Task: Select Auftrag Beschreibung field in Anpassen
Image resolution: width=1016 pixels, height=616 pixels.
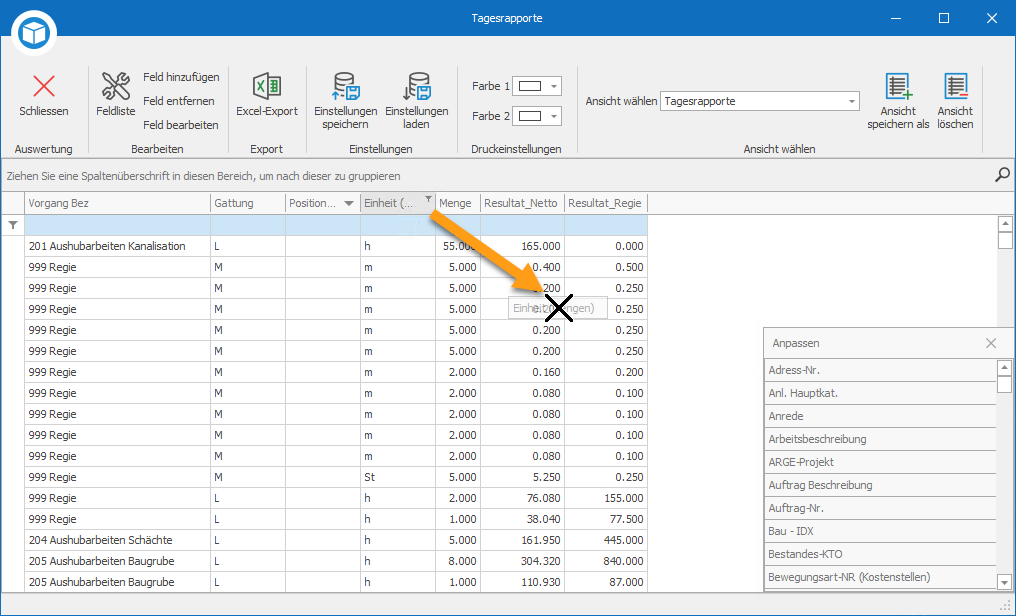Action: tap(880, 485)
